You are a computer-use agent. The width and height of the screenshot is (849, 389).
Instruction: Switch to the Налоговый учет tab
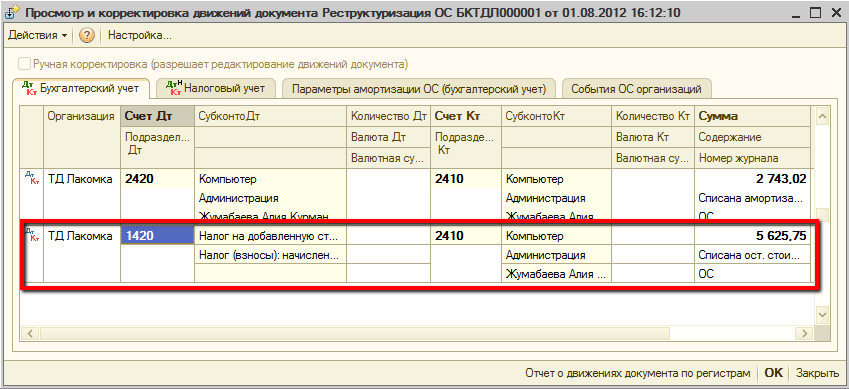[x=215, y=88]
